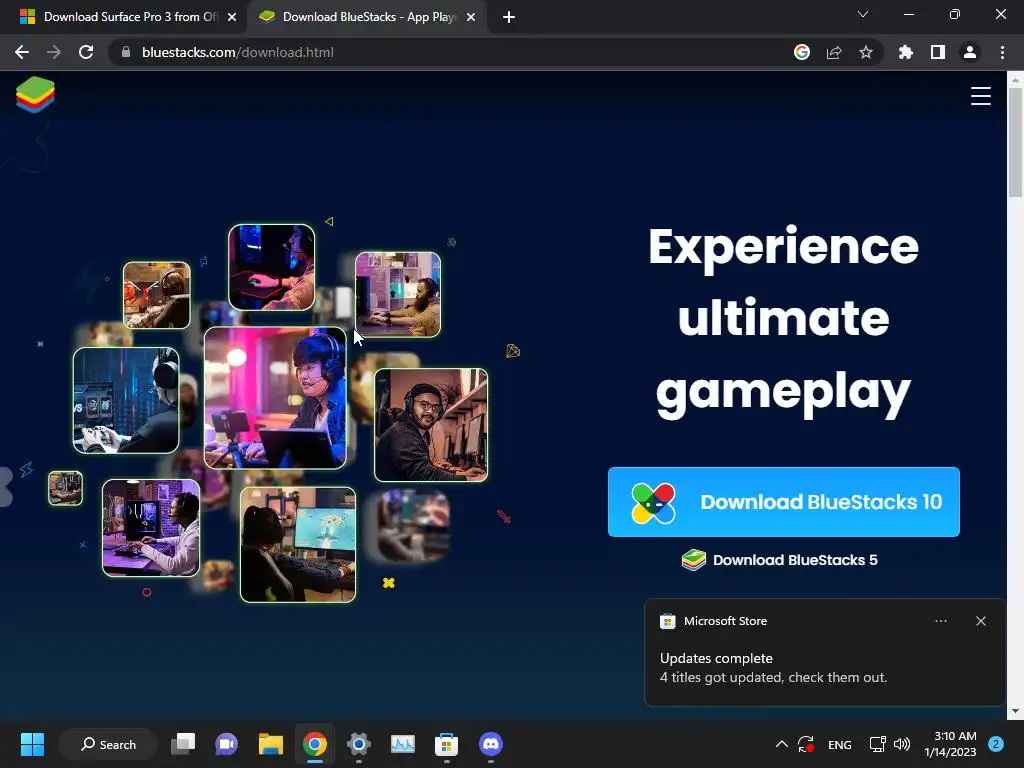The height and width of the screenshot is (768, 1024).
Task: View site information via padlock icon
Action: click(x=126, y=52)
